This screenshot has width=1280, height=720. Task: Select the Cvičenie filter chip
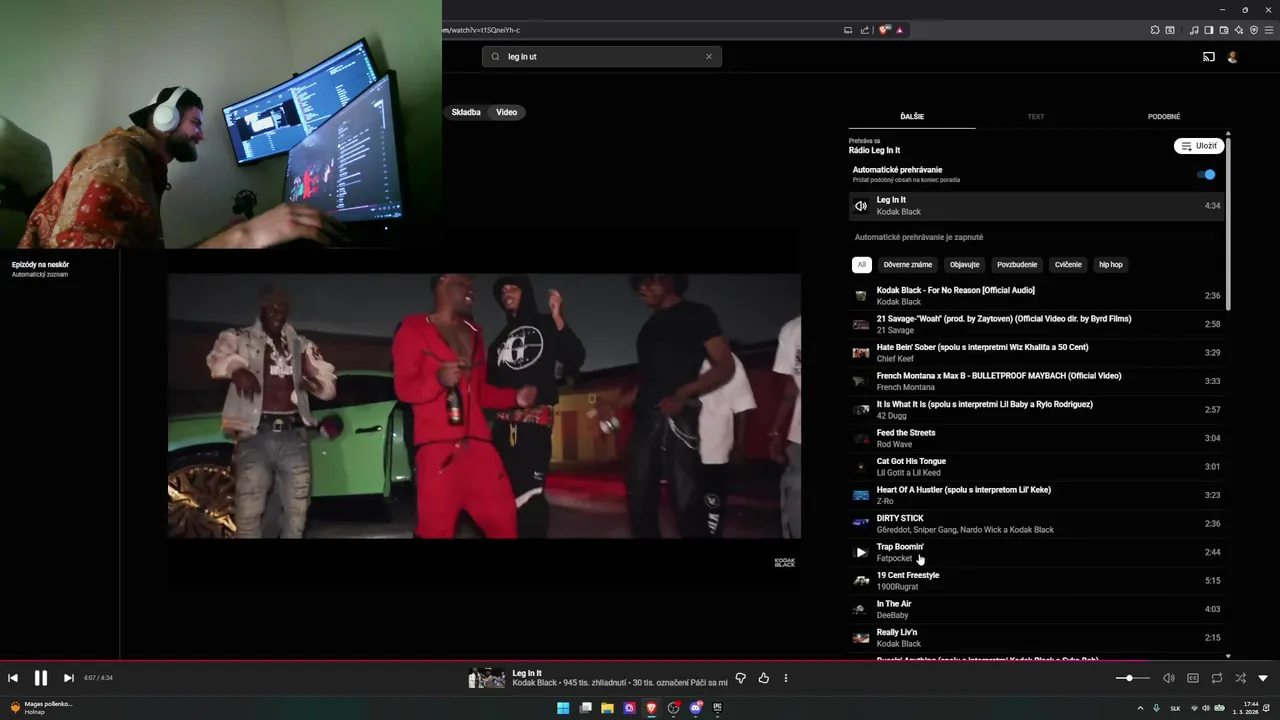(x=1068, y=265)
